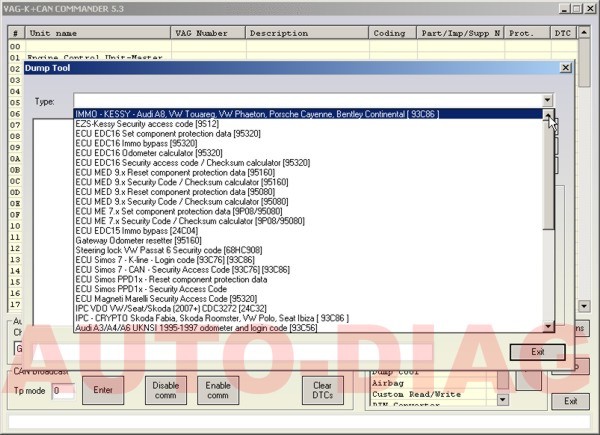The image size is (600, 435).
Task: Select MED 9.x Security Code / Checksum [95160]
Action: [x=308, y=182]
